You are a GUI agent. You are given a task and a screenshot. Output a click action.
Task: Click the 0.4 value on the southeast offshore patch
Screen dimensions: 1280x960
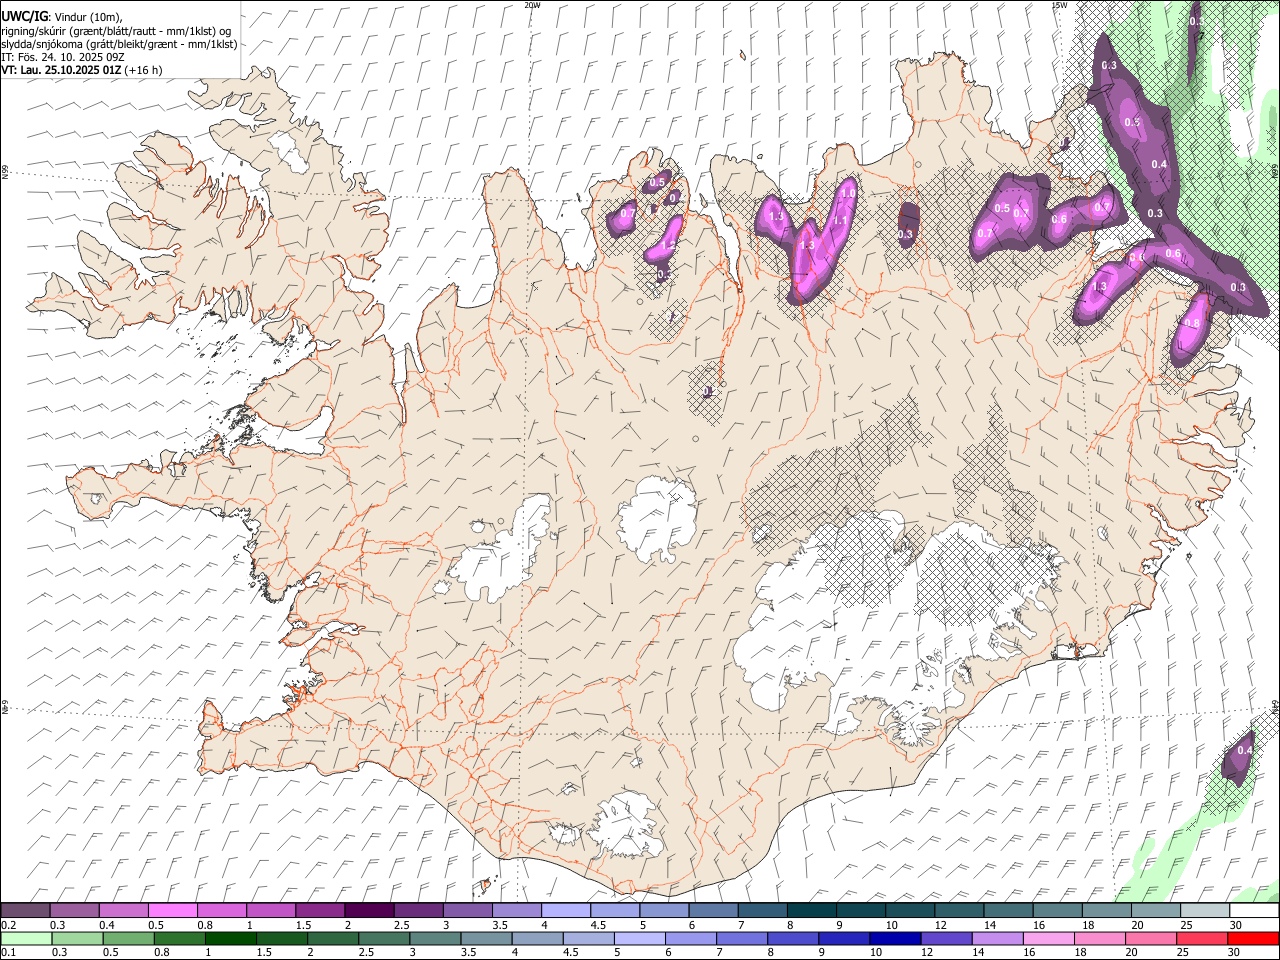[1245, 750]
